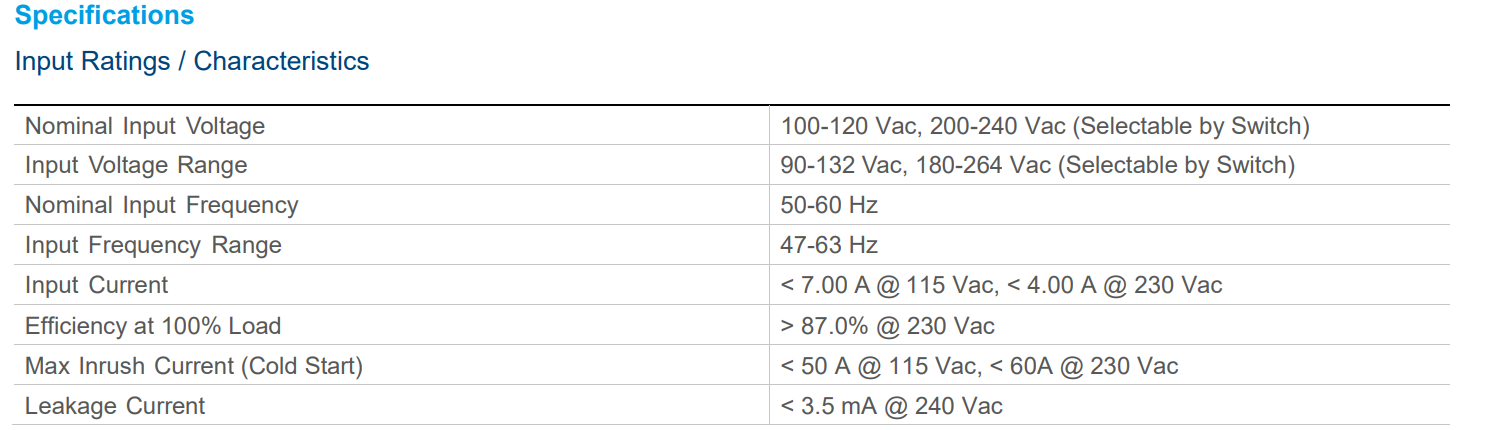Click the < 7.00 A @ 115 Vac value

[x=889, y=285]
